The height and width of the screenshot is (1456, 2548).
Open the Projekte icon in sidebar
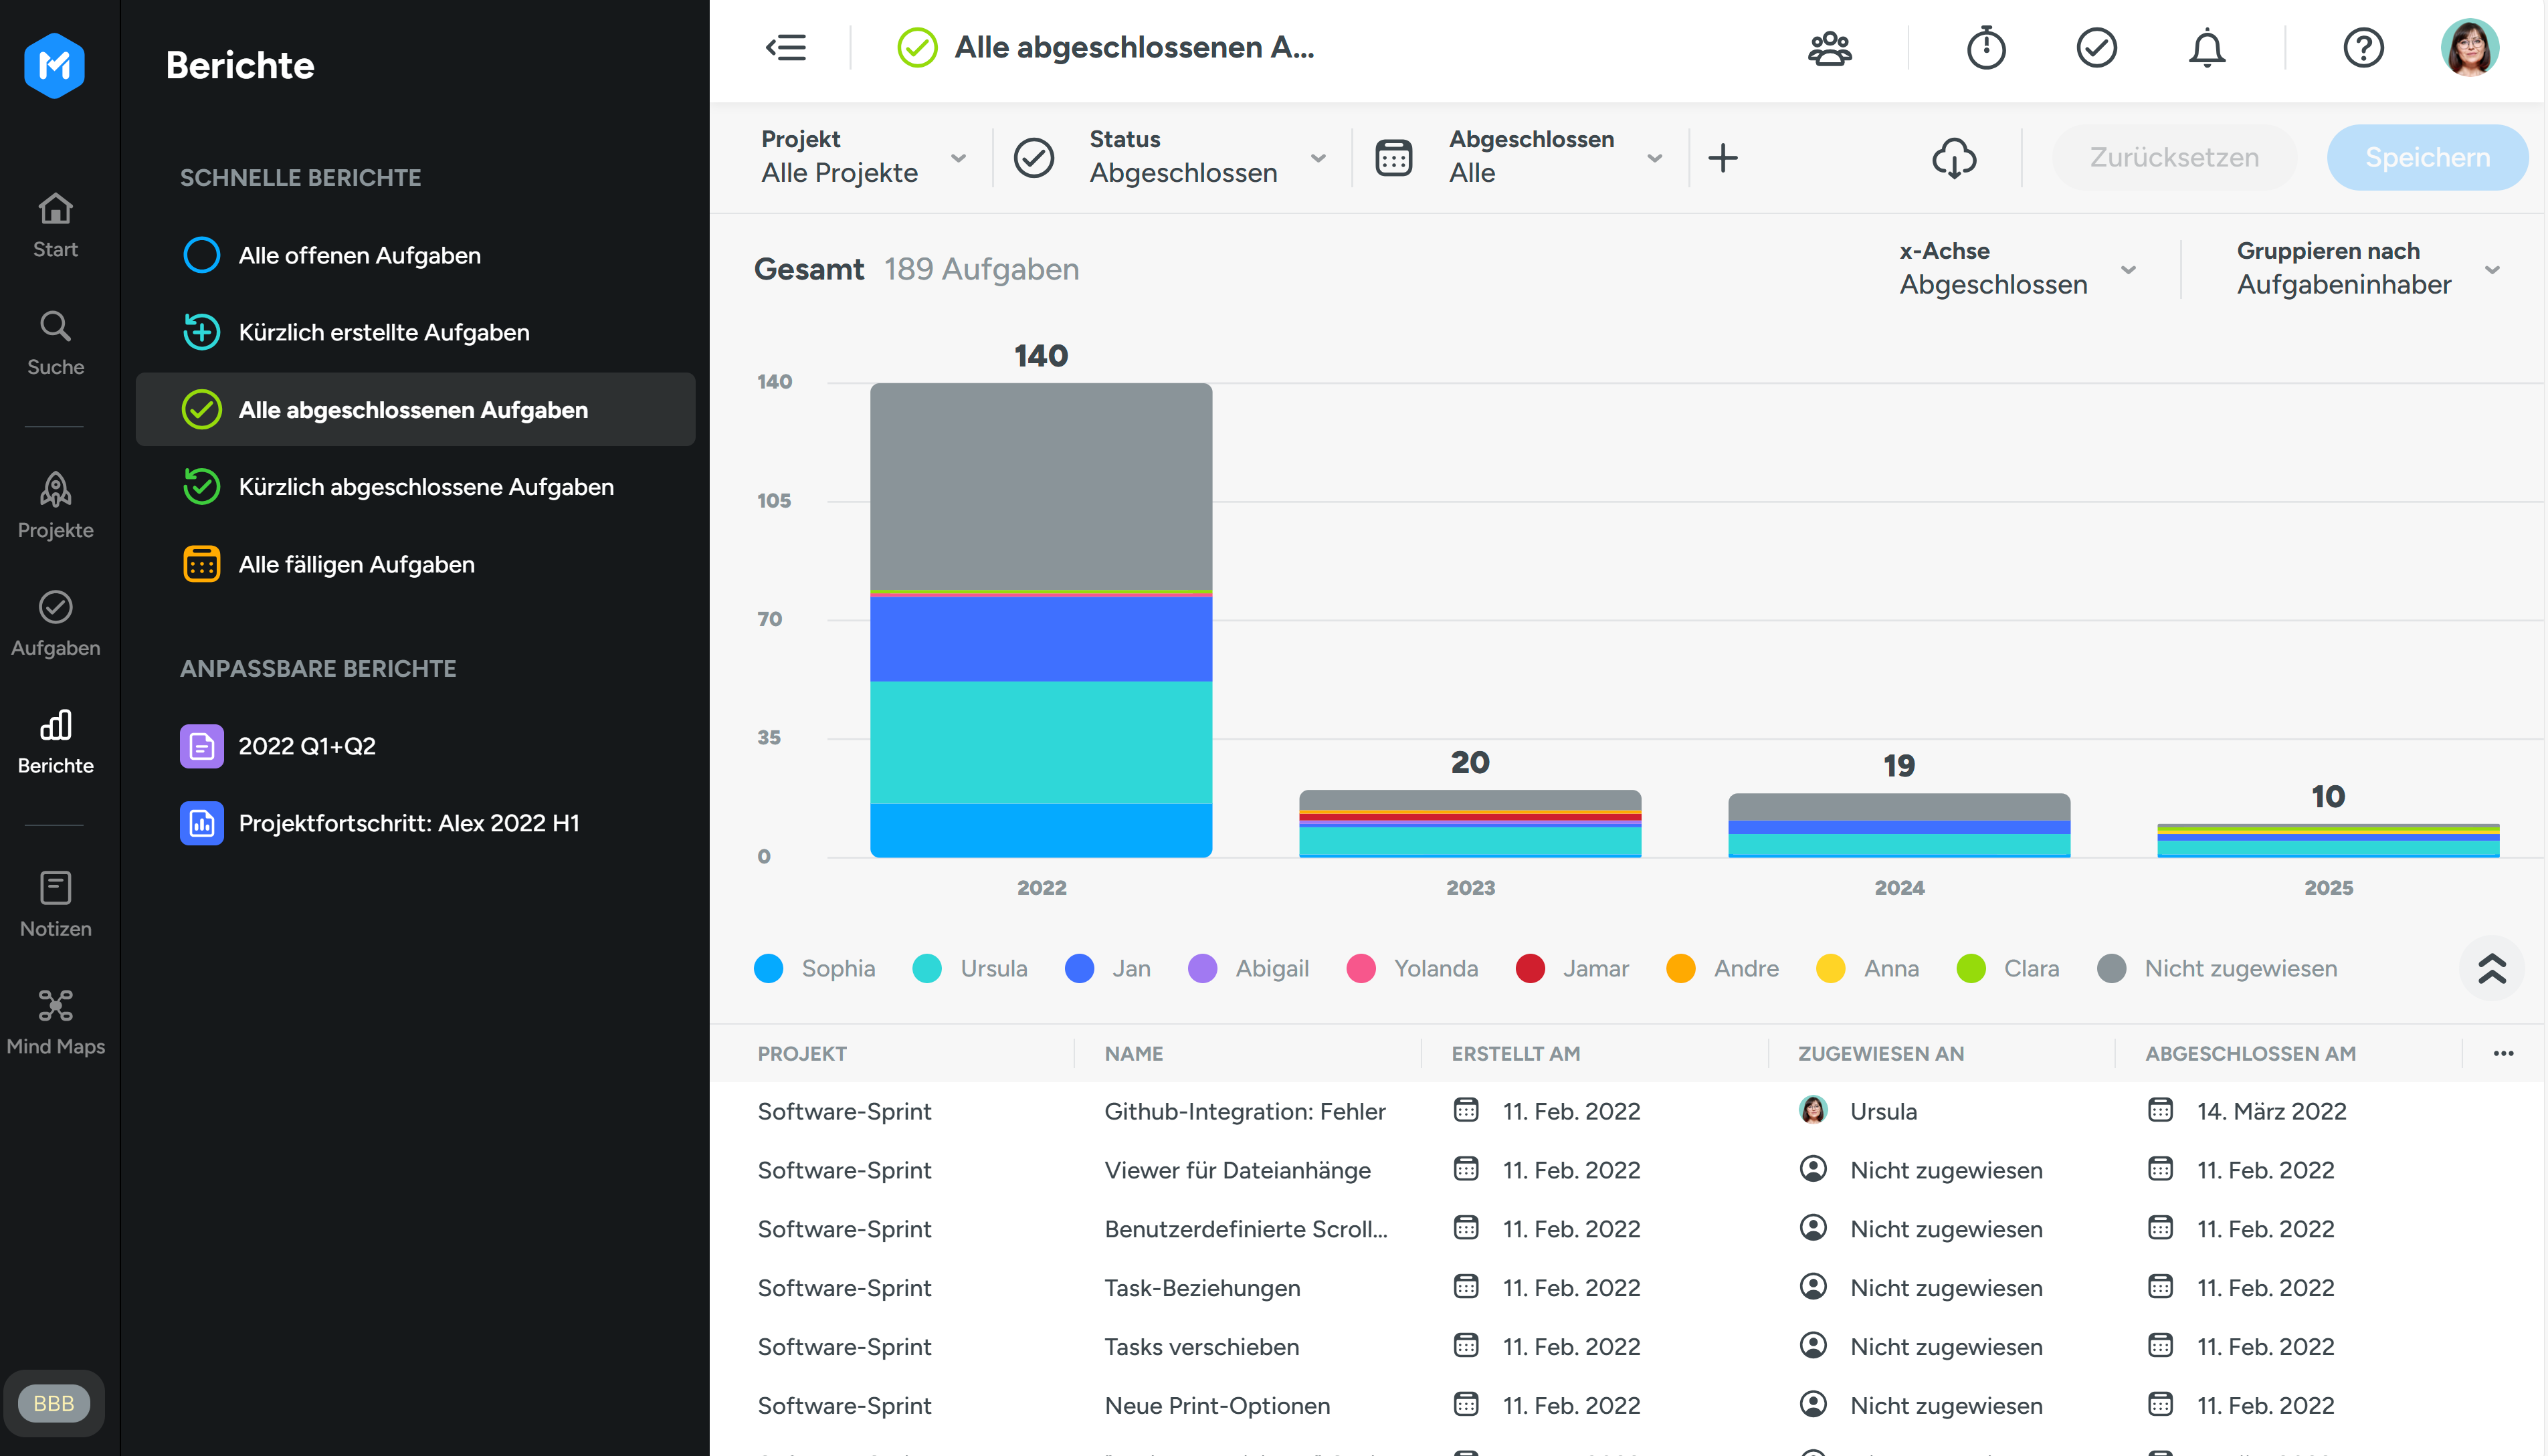tap(55, 490)
